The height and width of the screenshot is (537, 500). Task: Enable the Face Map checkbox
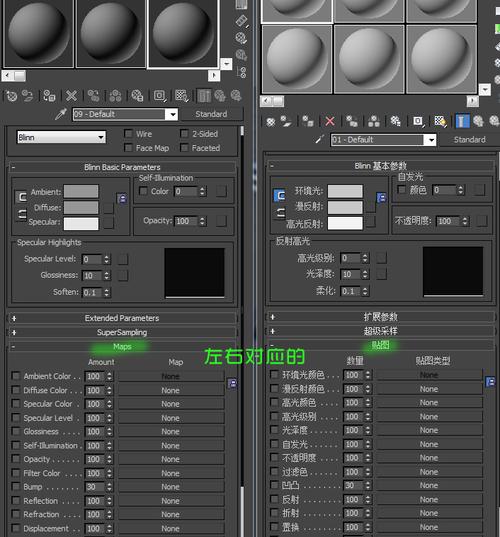(x=128, y=148)
